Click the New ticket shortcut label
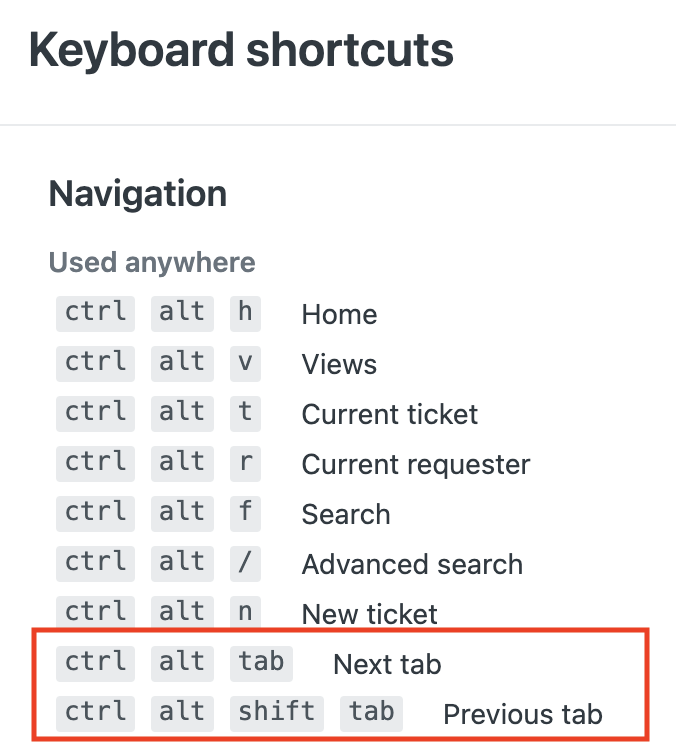Image resolution: width=676 pixels, height=756 pixels. click(x=370, y=614)
